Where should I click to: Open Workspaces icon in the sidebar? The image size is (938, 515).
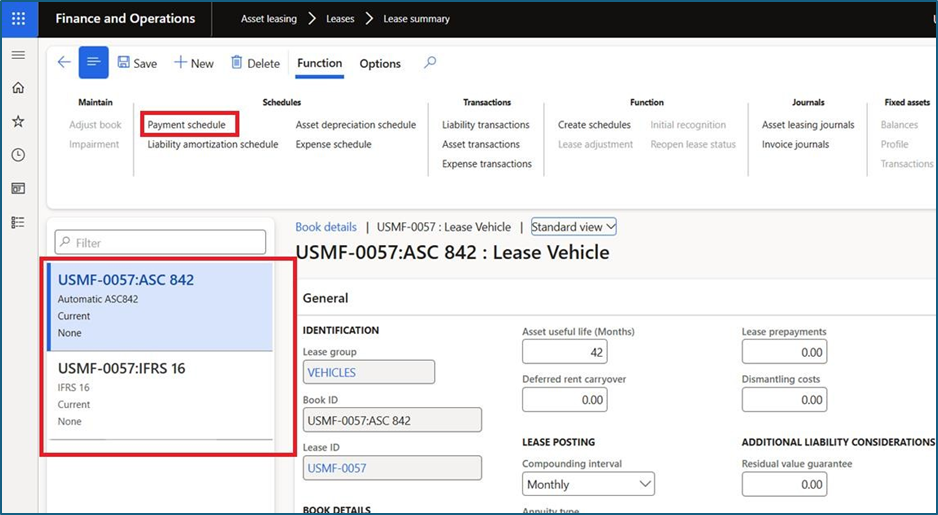(18, 188)
